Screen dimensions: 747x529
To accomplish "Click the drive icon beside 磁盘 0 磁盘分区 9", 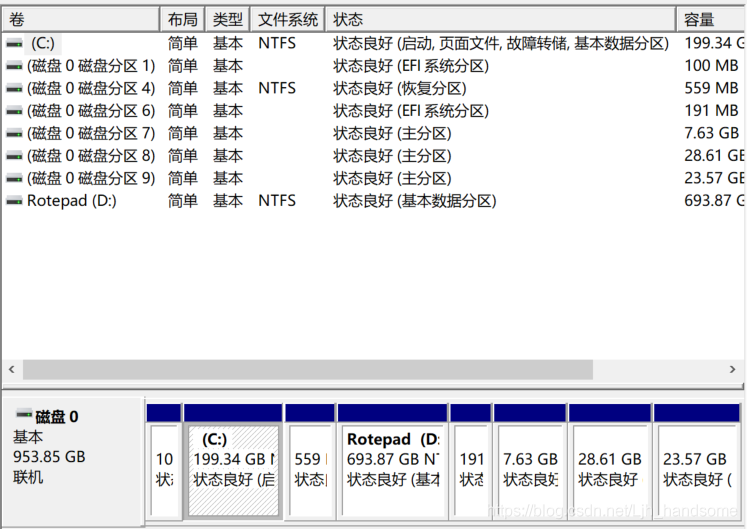I will pos(14,179).
